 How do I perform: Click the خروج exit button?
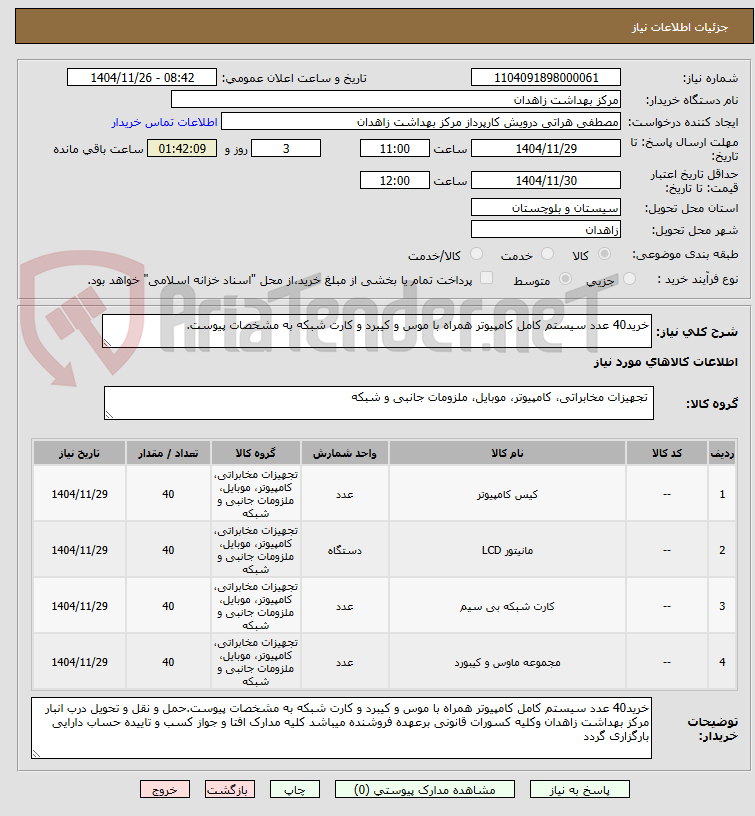pyautogui.click(x=165, y=789)
